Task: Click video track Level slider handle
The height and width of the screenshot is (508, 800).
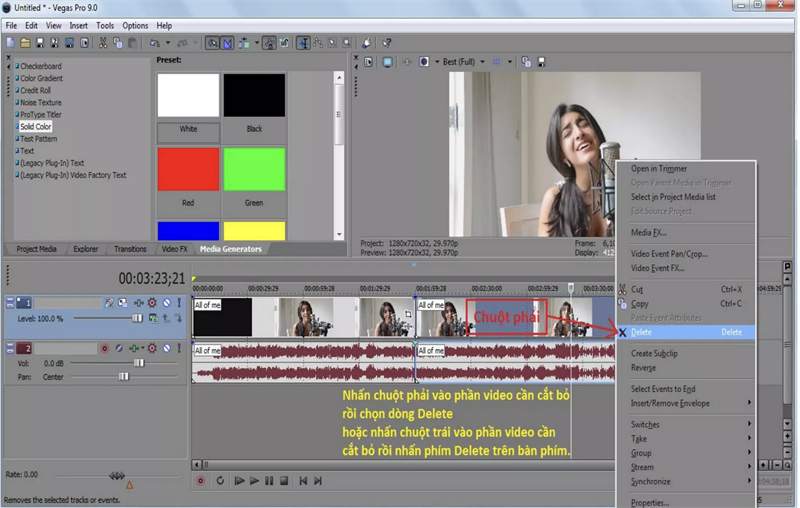Action: [x=137, y=318]
